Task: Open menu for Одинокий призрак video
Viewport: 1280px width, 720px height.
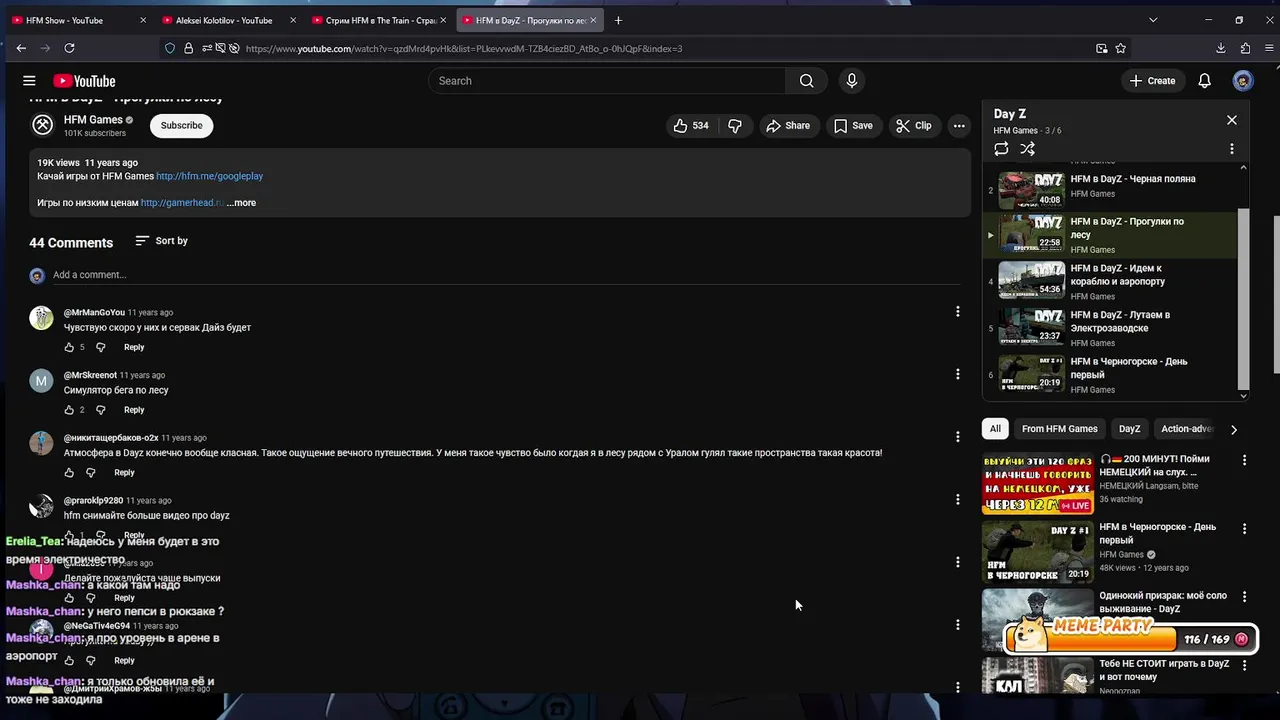Action: click(x=1245, y=596)
